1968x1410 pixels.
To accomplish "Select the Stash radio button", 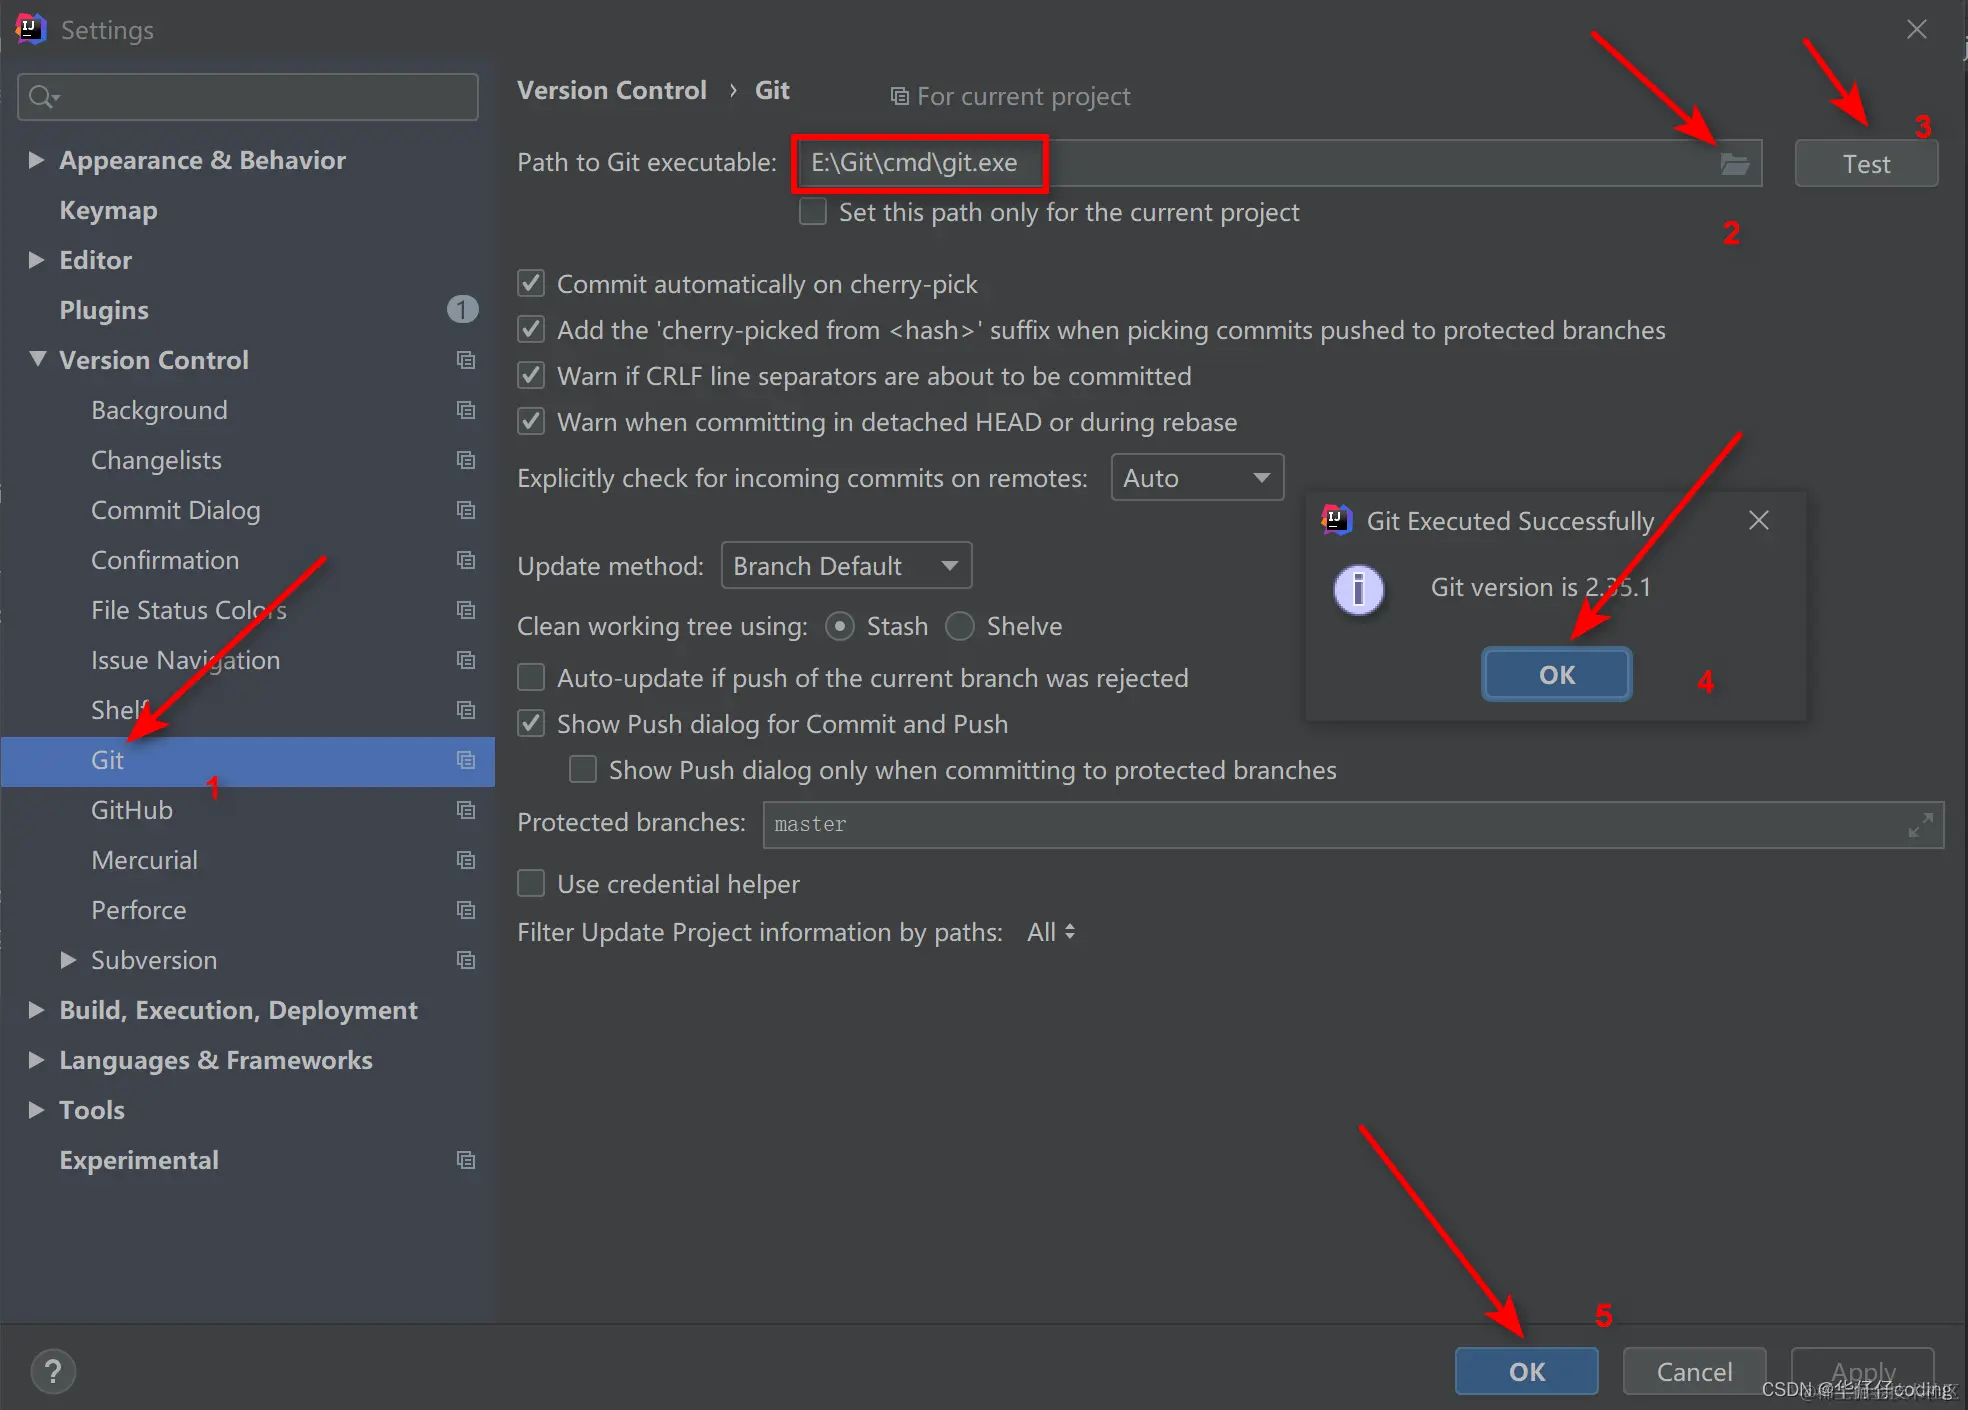I will 840,626.
